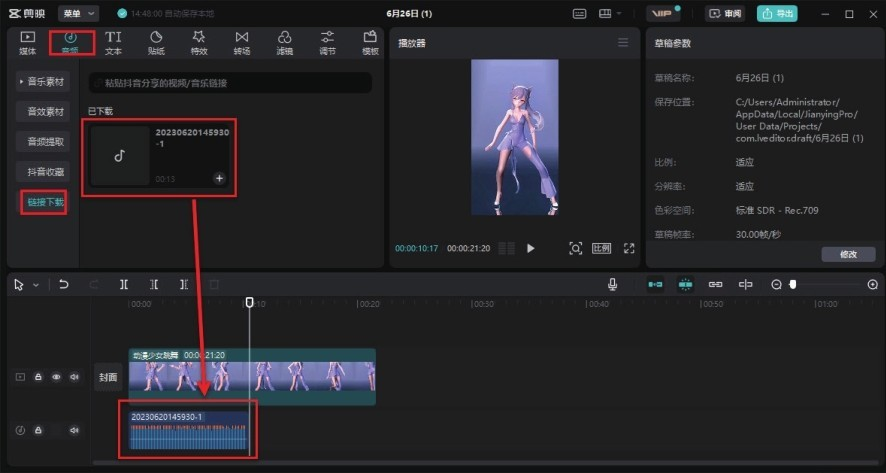
Task: Lock the video track
Action: coord(38,377)
